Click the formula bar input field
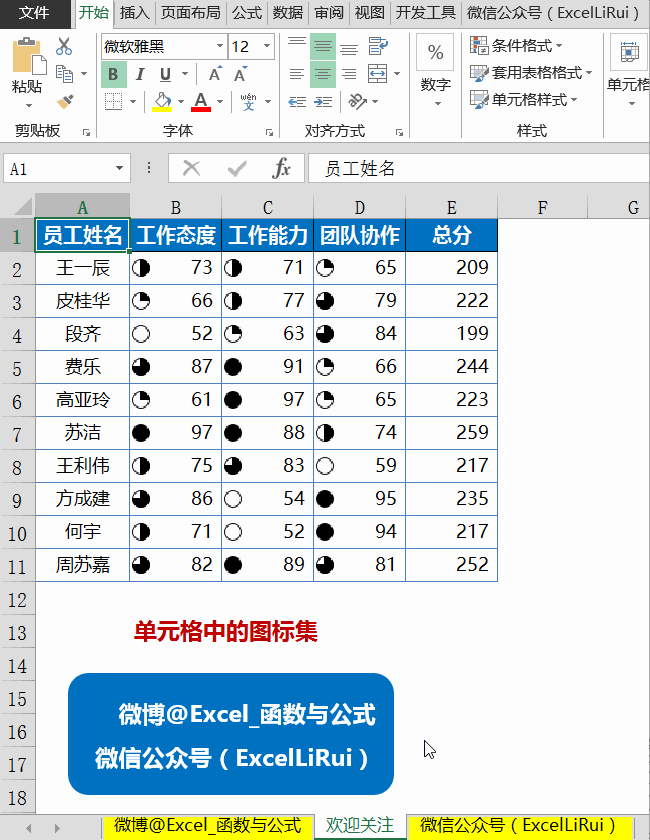 478,169
